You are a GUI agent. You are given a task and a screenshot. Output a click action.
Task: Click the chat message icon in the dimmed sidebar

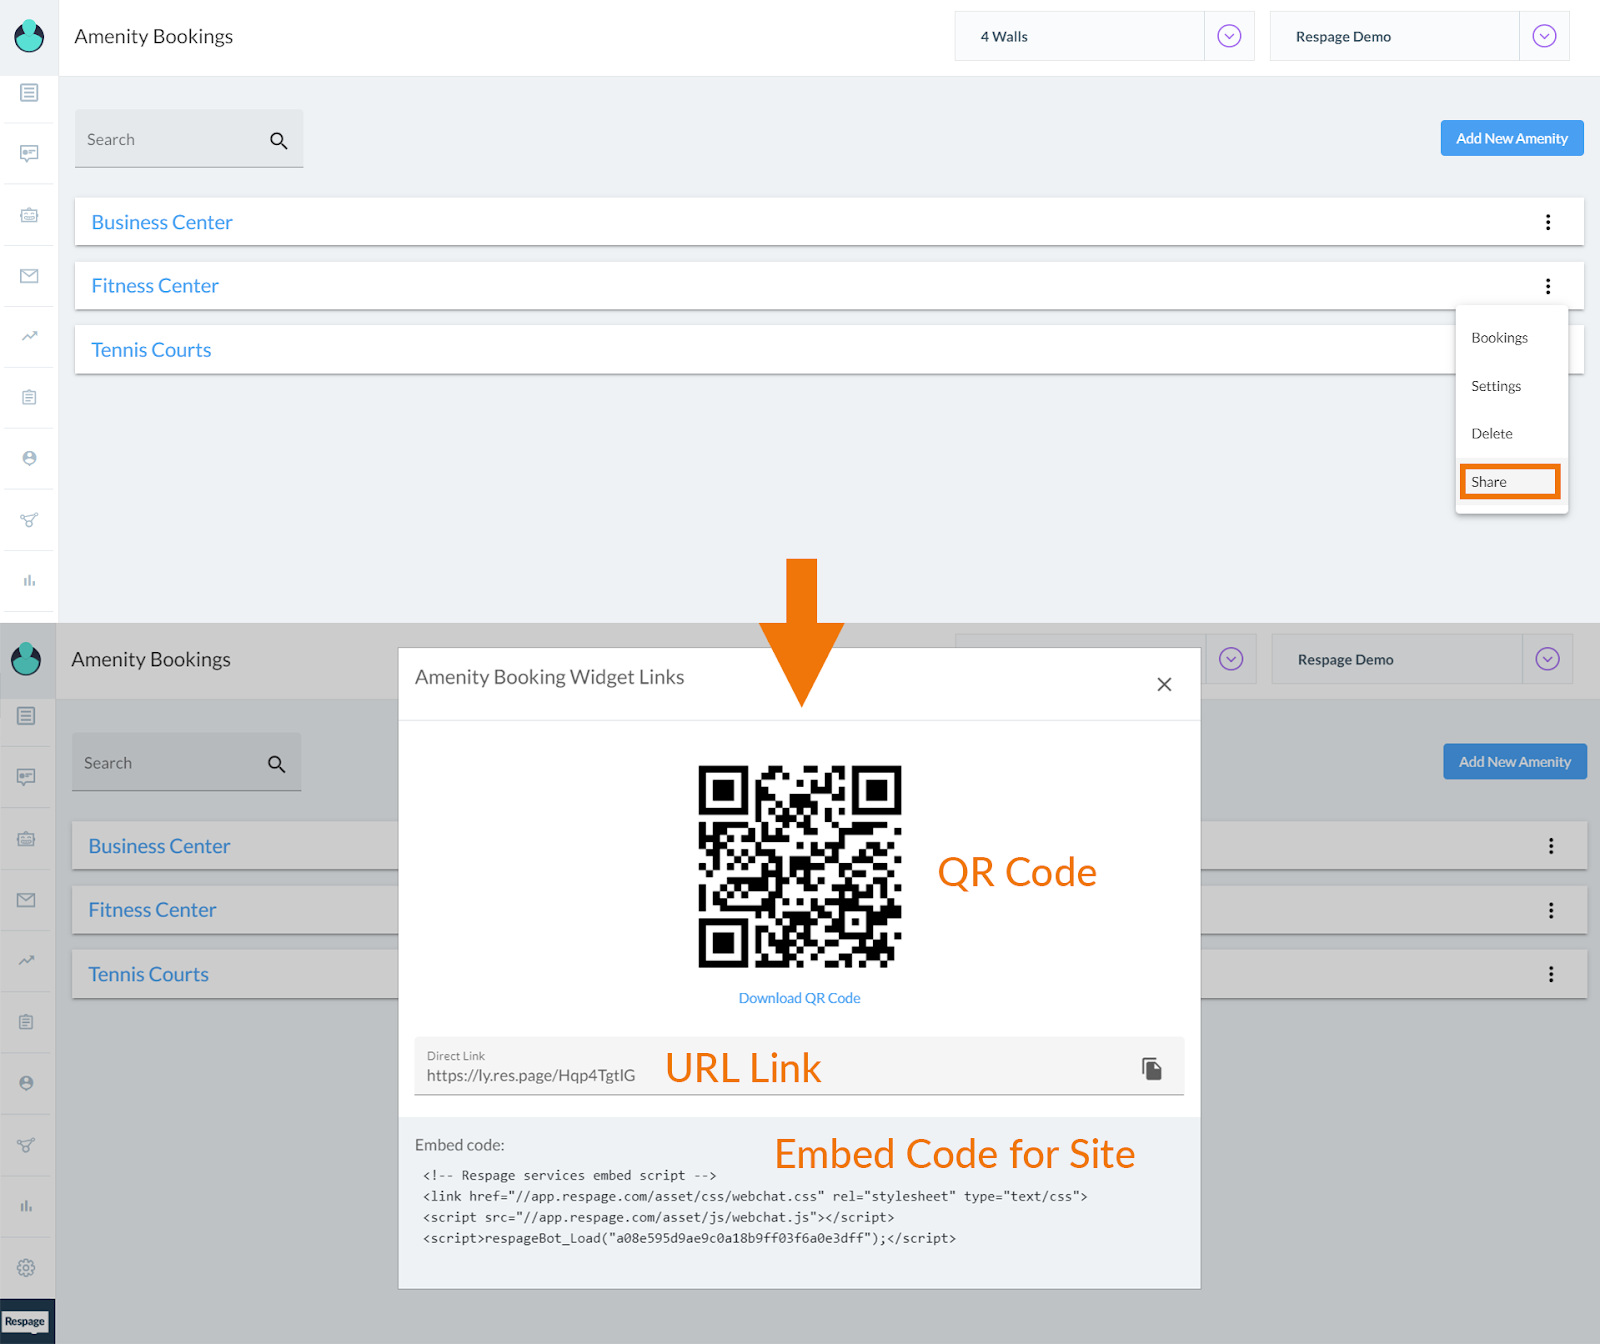click(x=26, y=777)
